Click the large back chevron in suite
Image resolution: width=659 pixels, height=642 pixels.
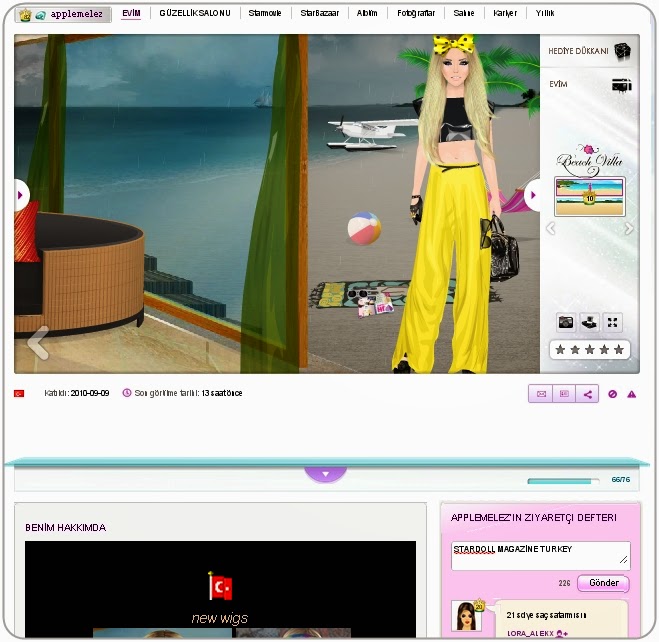pos(38,343)
